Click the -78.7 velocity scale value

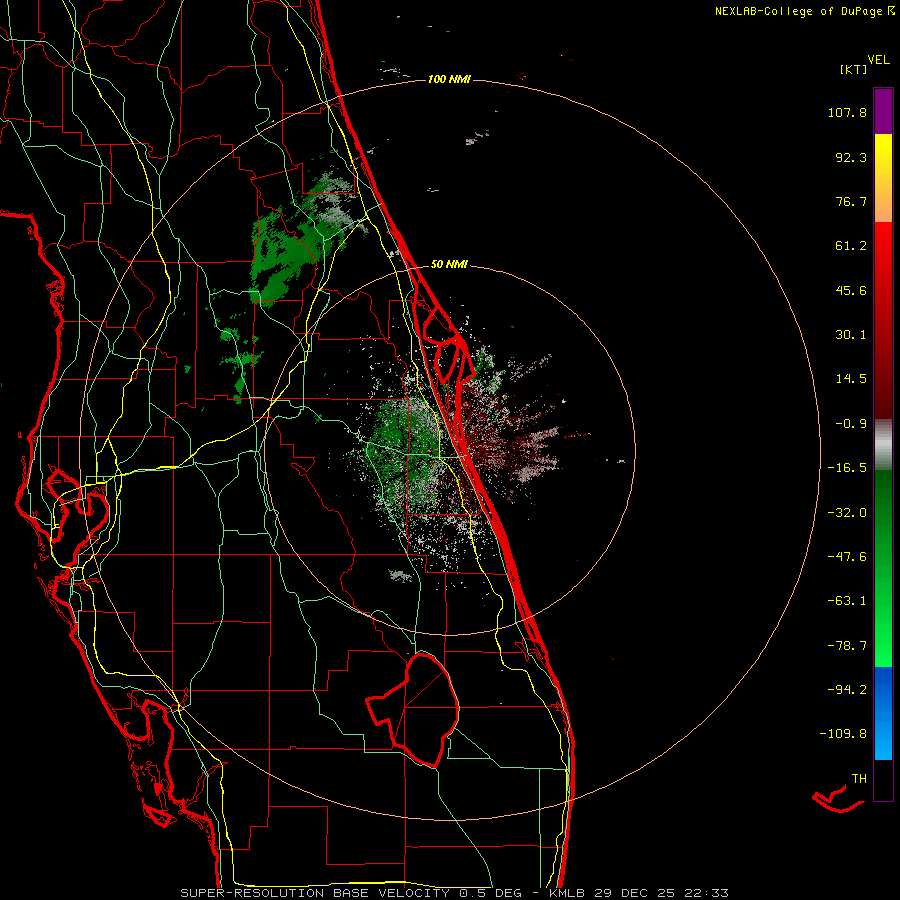click(847, 646)
